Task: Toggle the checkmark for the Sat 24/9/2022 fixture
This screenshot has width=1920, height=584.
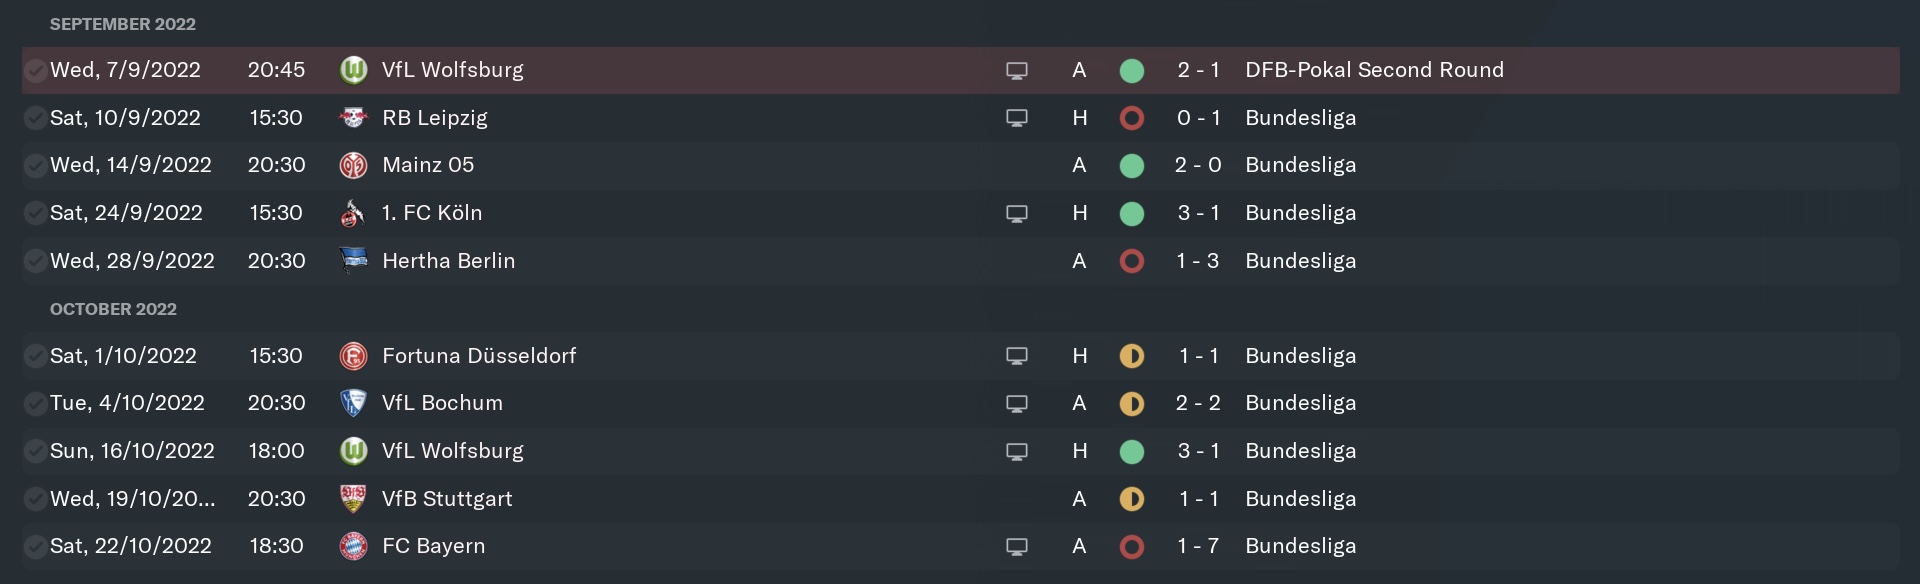Action: (x=35, y=213)
